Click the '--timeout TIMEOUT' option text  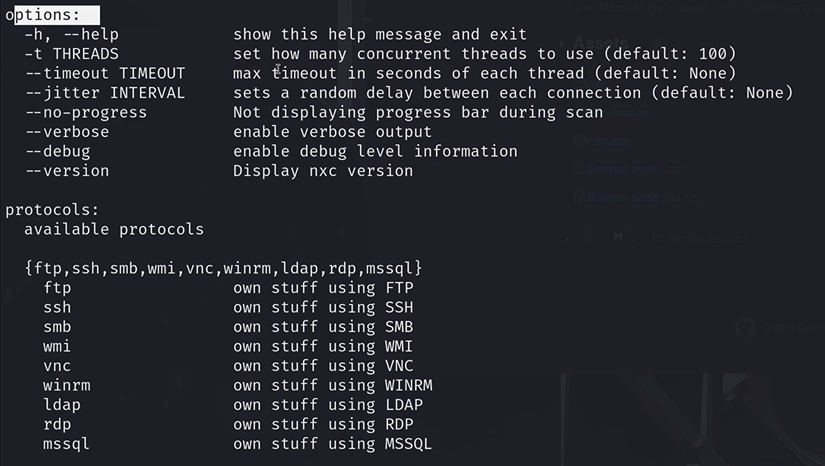105,73
